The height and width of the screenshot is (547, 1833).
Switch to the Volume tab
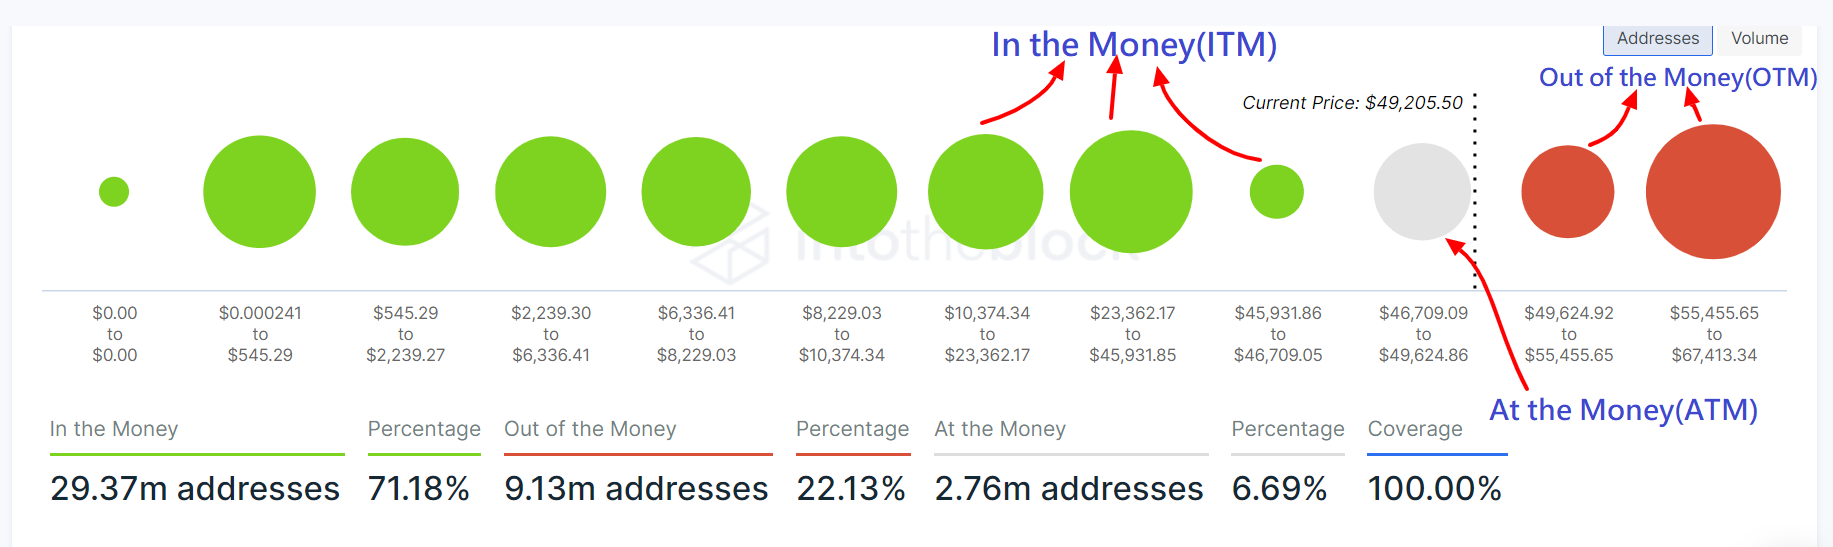pyautogui.click(x=1759, y=39)
